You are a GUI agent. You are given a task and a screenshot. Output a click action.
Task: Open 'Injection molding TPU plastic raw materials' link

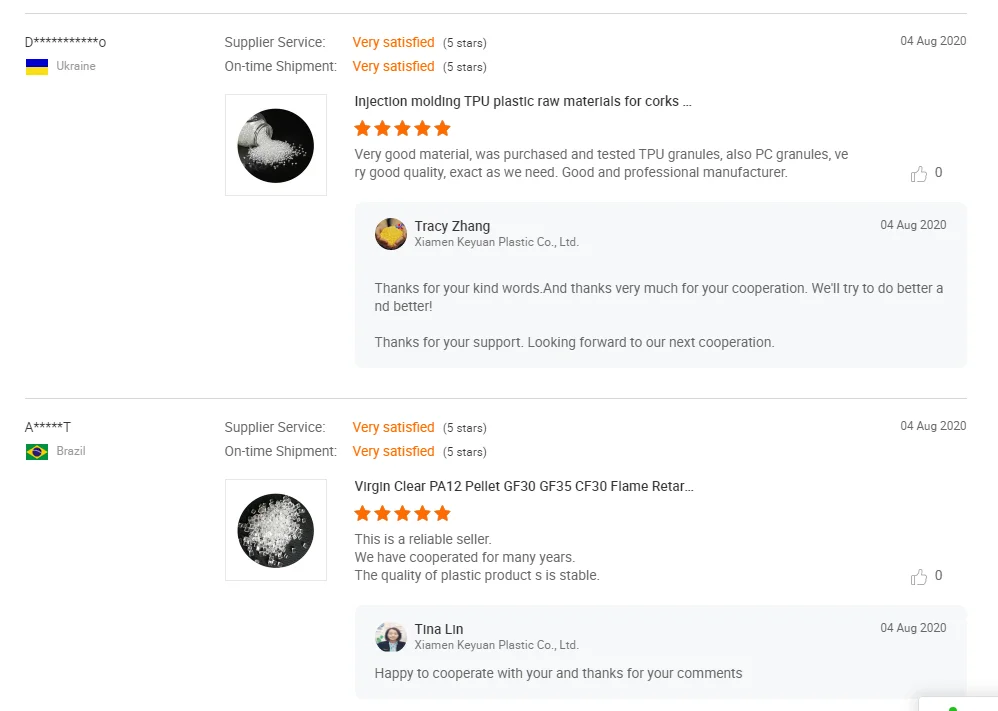click(522, 102)
